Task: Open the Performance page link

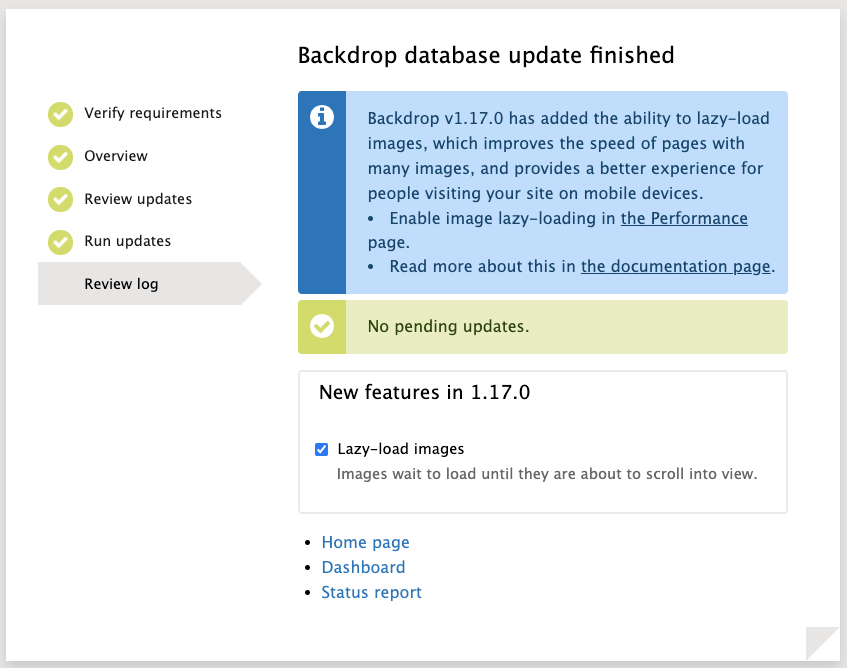Action: (x=684, y=218)
